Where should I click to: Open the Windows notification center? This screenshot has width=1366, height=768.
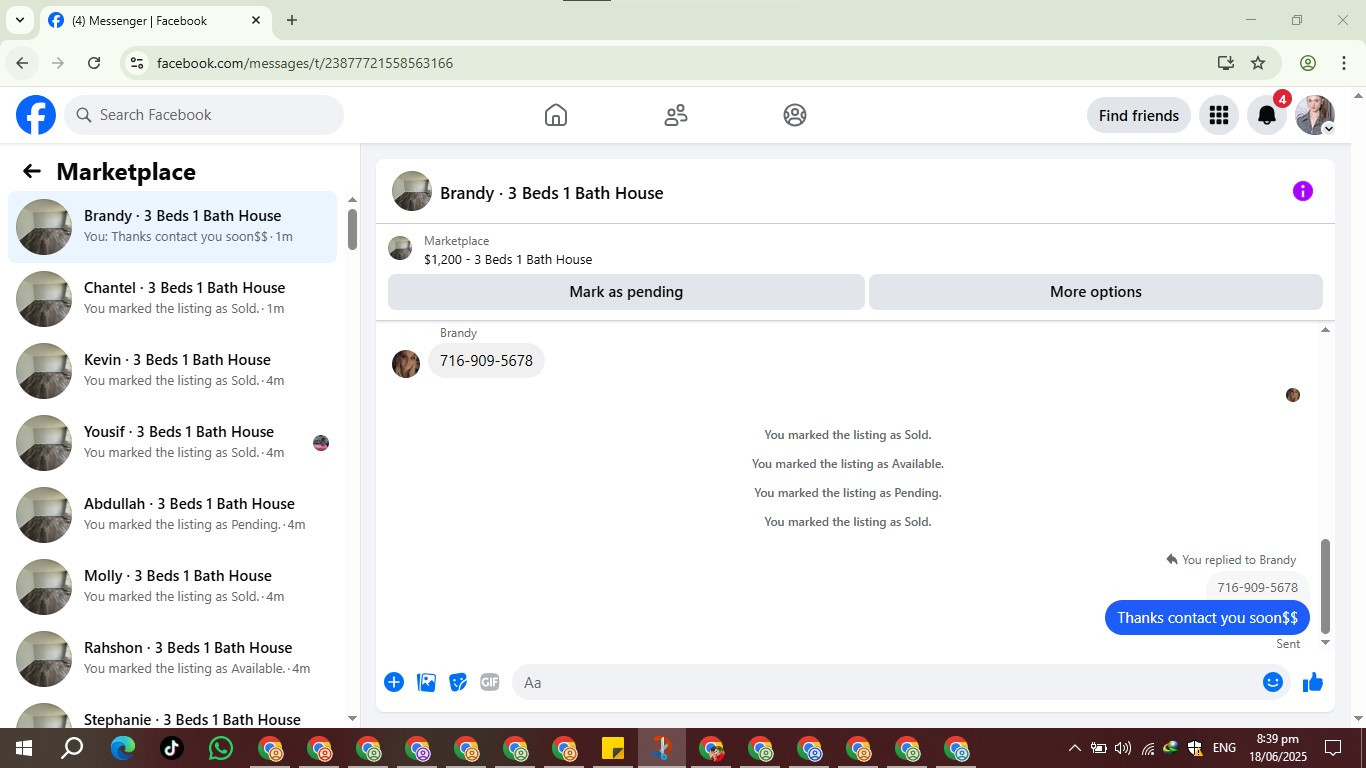click(x=1332, y=748)
